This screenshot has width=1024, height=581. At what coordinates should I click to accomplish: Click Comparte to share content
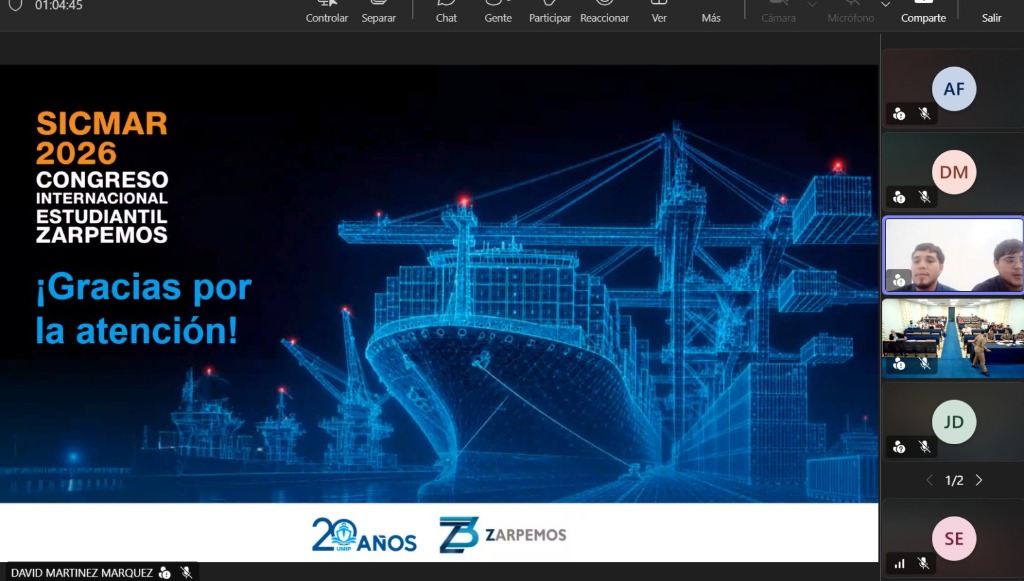point(923,12)
